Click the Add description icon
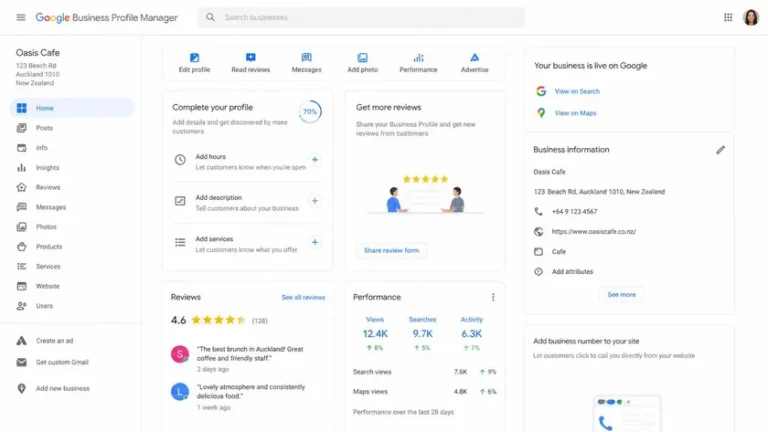This screenshot has width=768, height=432. (180, 201)
